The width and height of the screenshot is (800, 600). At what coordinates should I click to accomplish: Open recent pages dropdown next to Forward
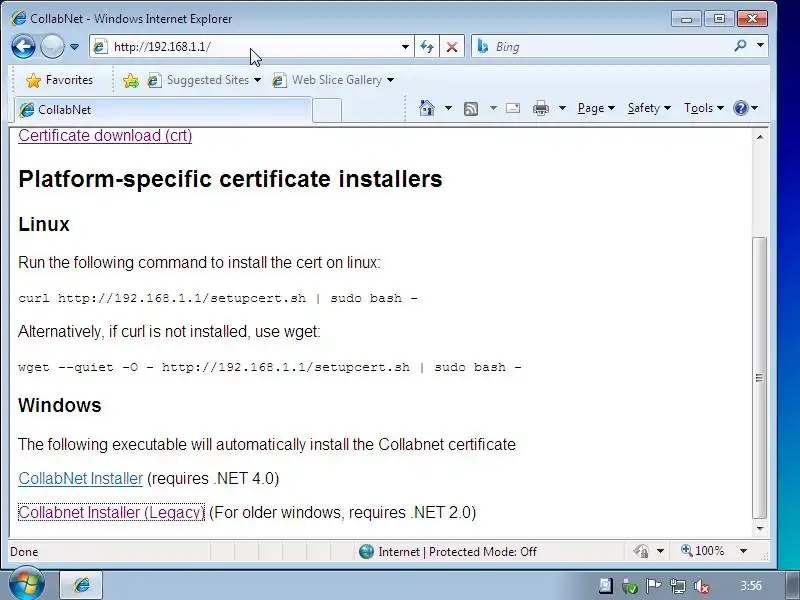point(74,47)
